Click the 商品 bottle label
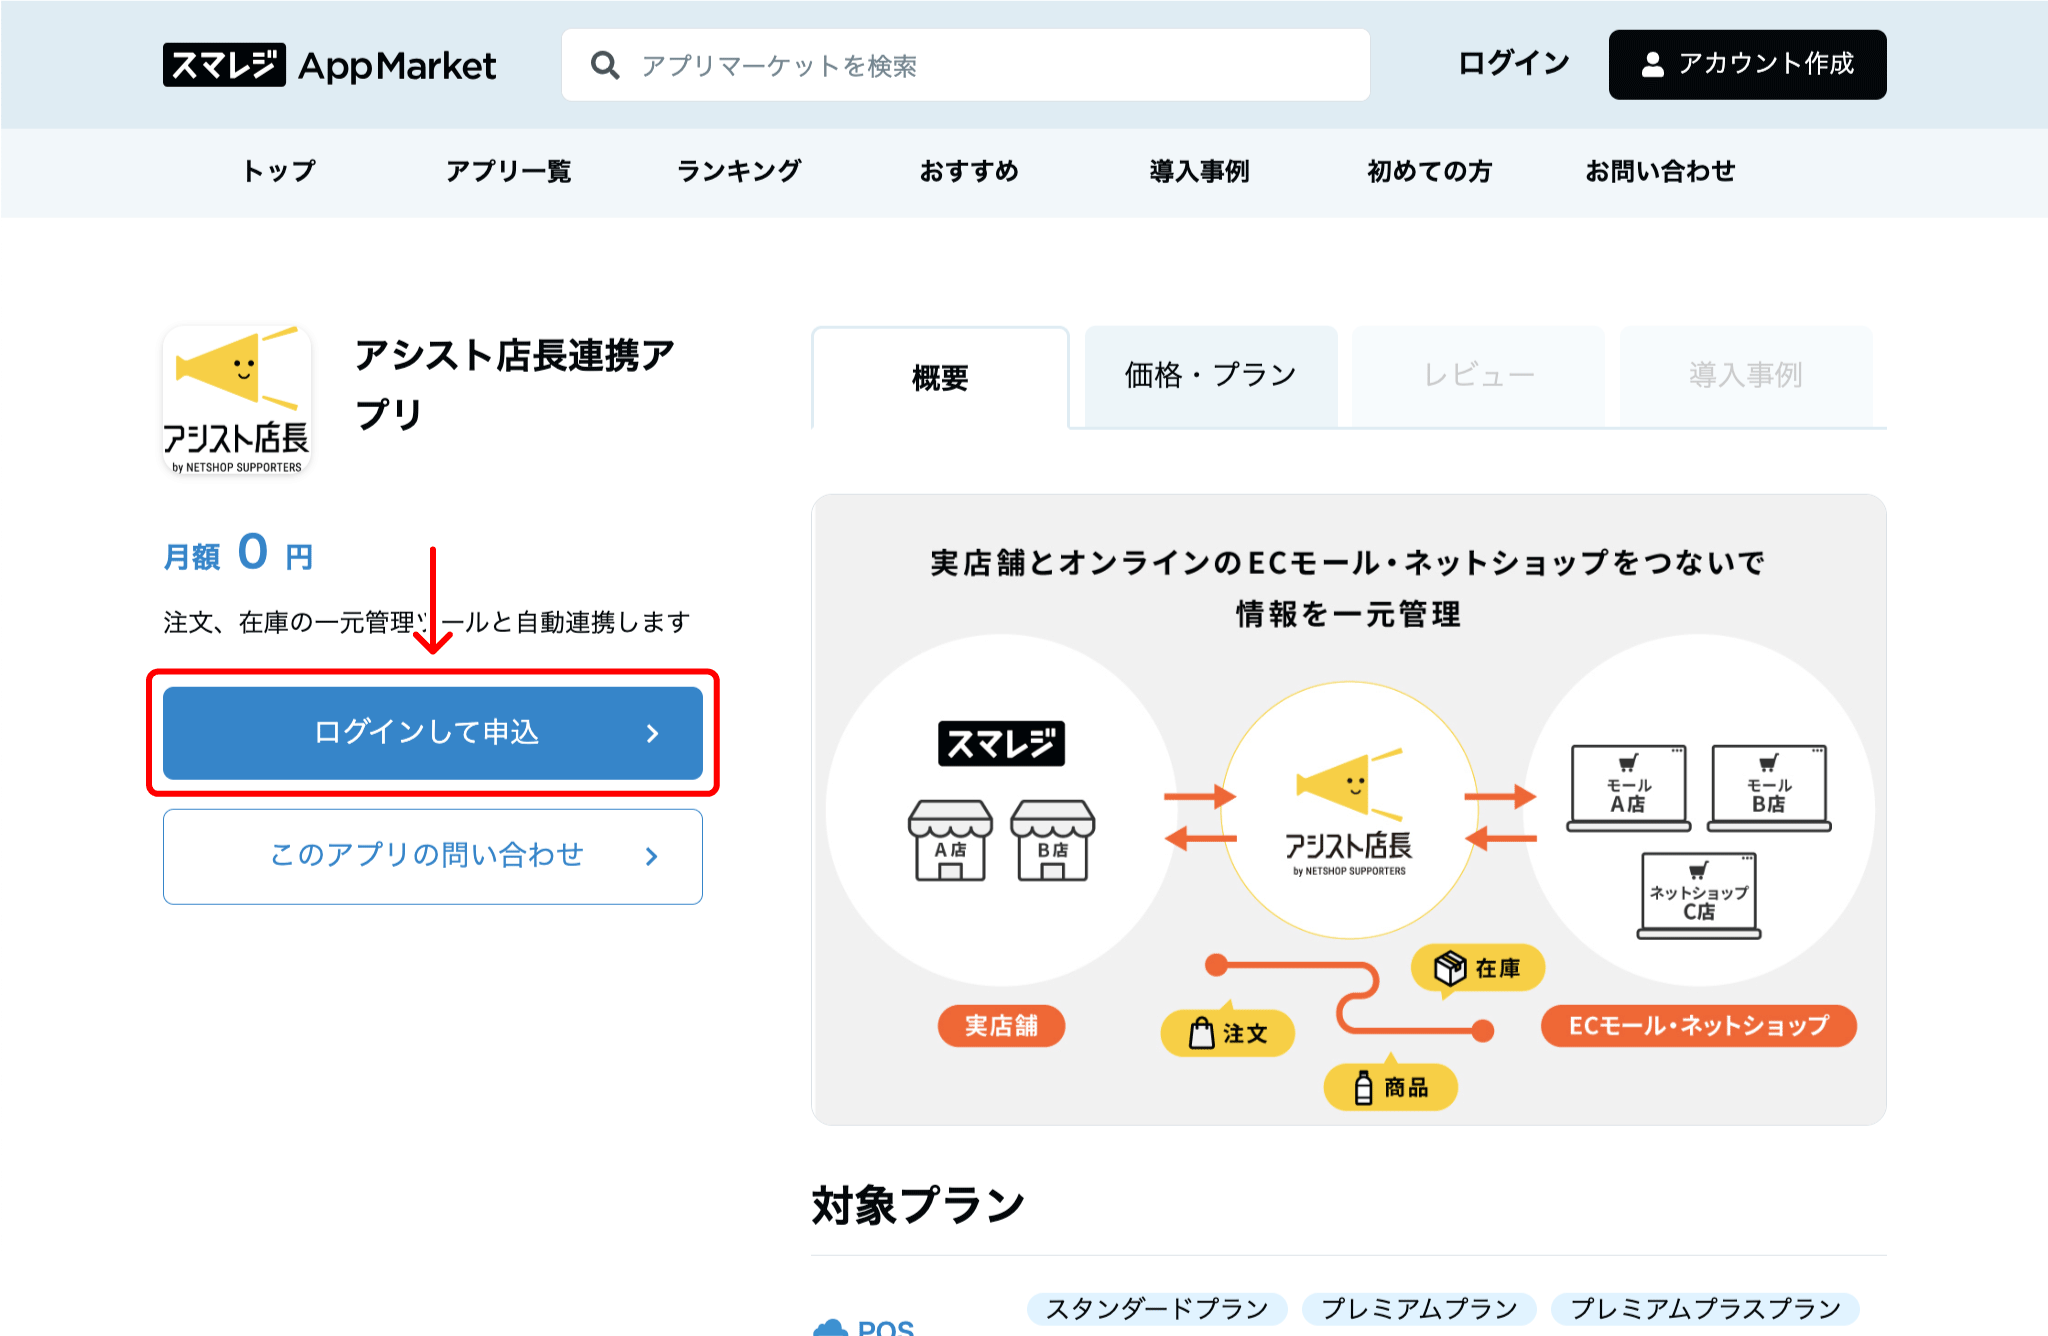 point(1390,1087)
